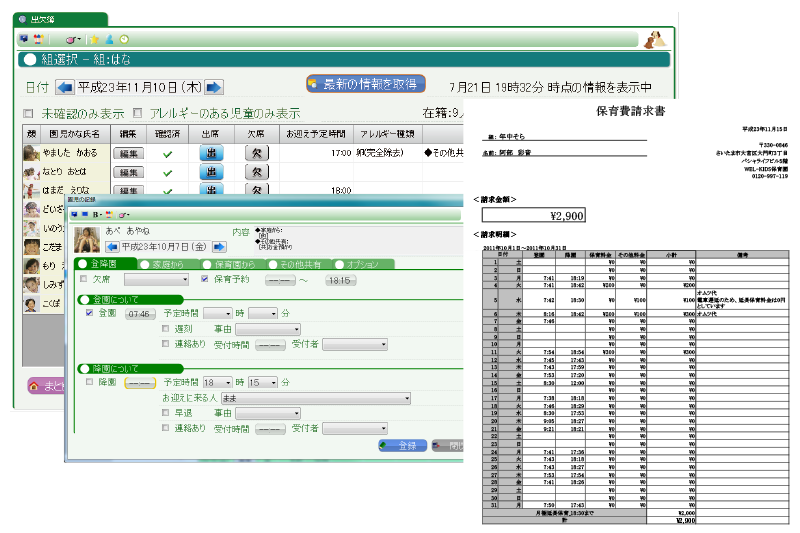Click the clock icon in main toolbar
Image resolution: width=800 pixels, height=533 pixels.
tap(124, 39)
